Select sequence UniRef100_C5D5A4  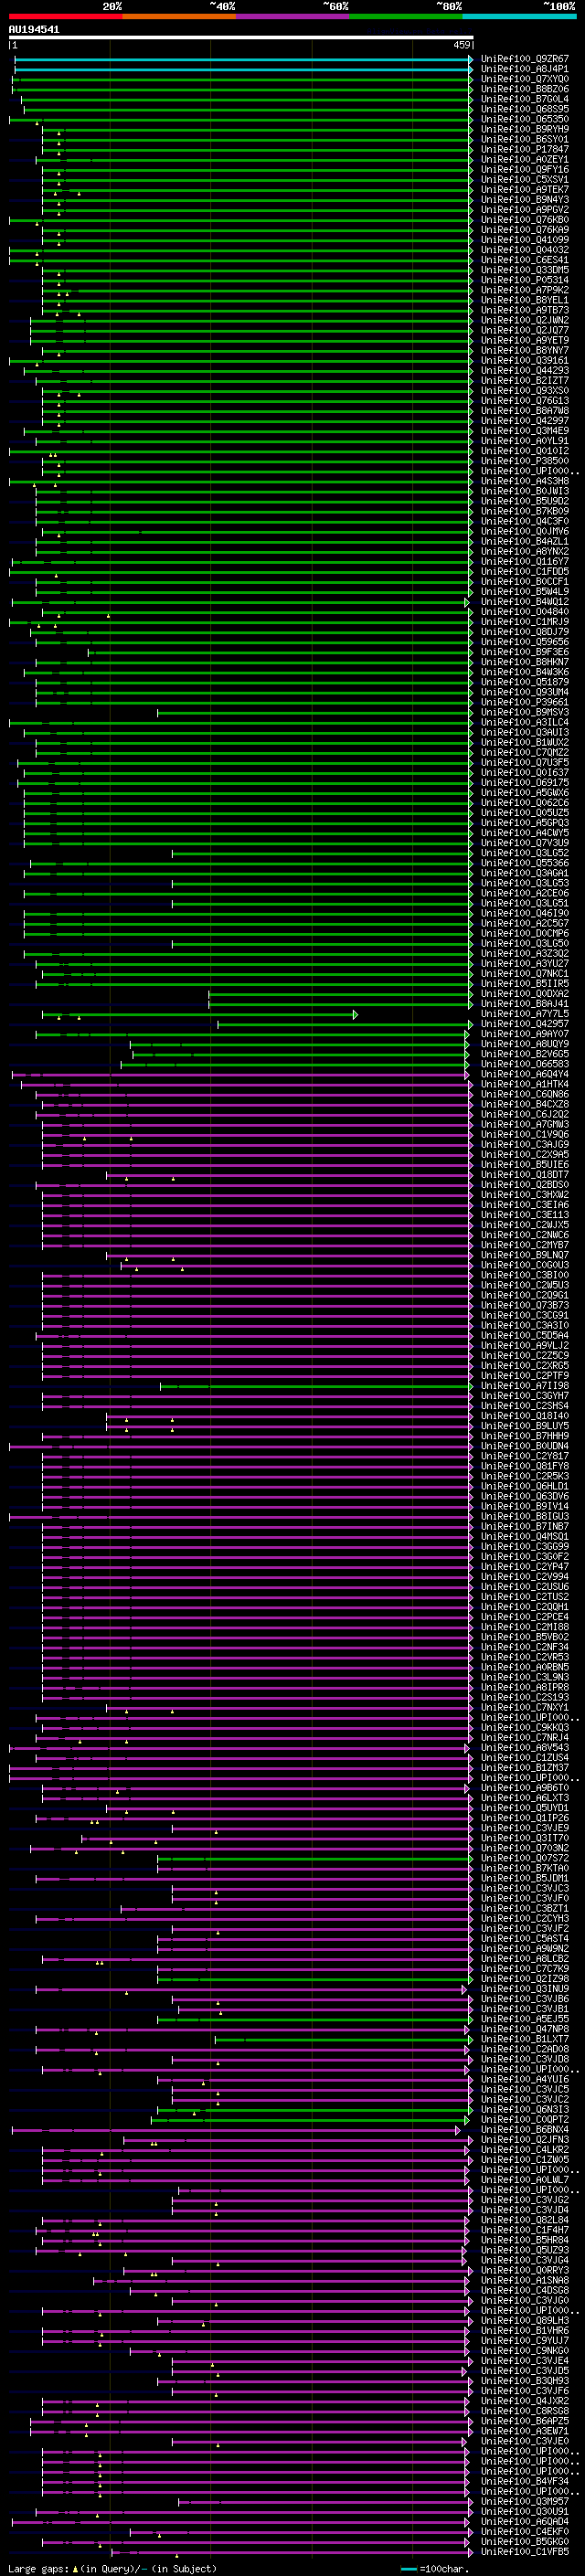tap(524, 1335)
